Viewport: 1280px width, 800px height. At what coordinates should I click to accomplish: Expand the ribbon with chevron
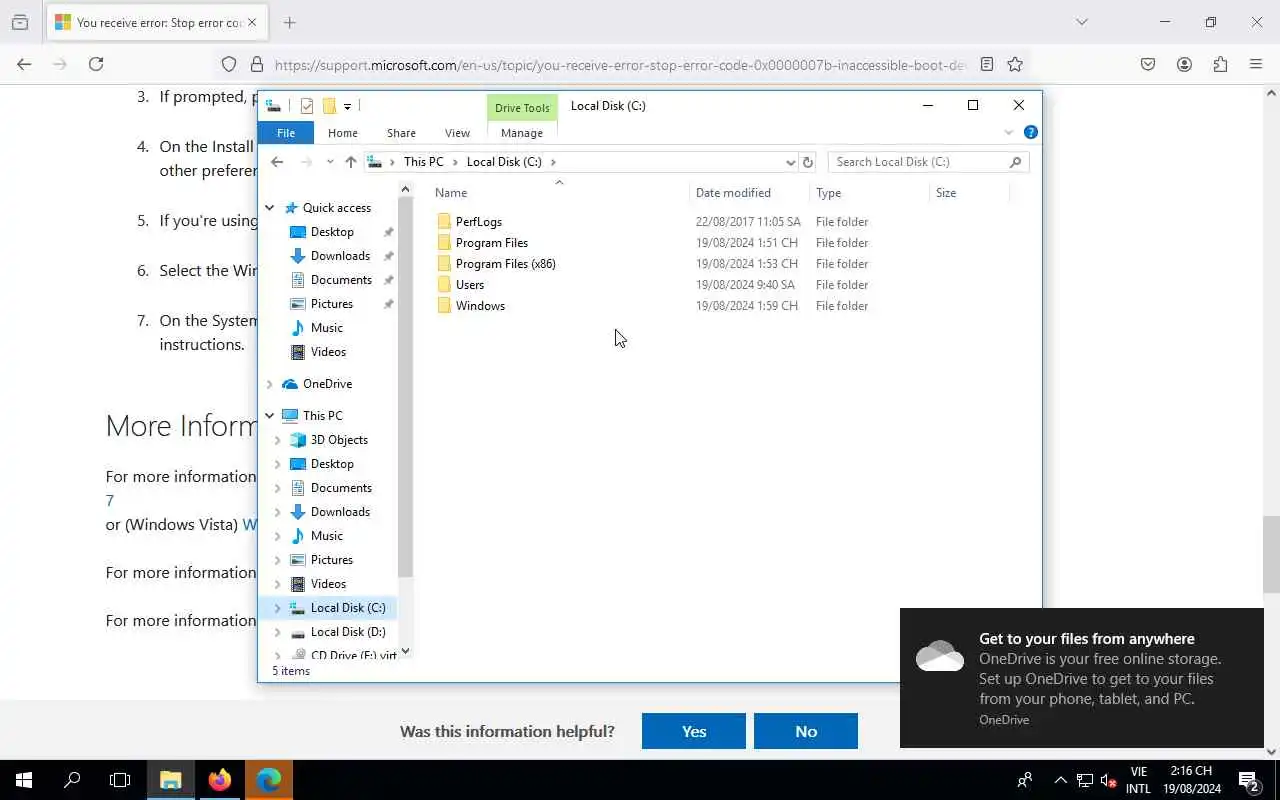click(1008, 132)
